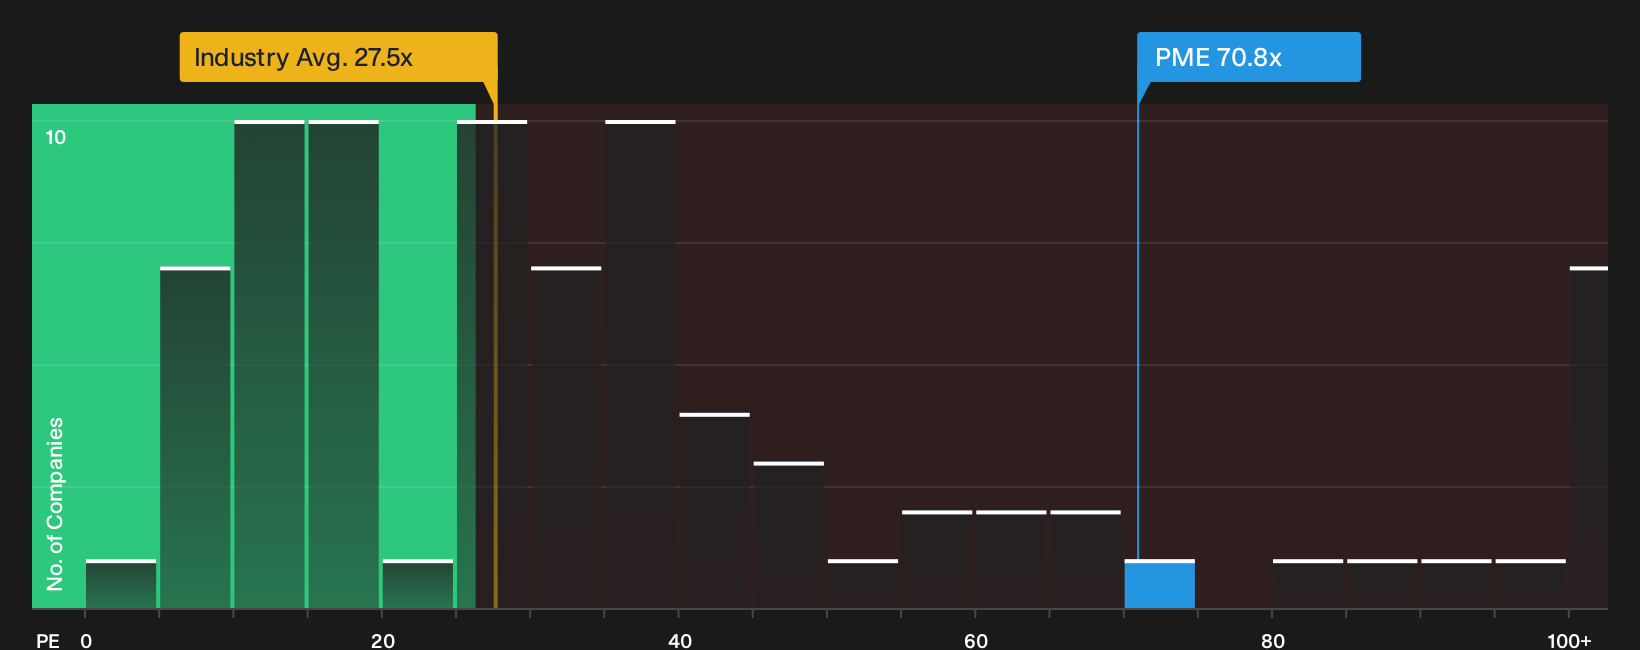Select the histogram bar for PE 20-25
This screenshot has width=1640, height=650.
pos(418,584)
